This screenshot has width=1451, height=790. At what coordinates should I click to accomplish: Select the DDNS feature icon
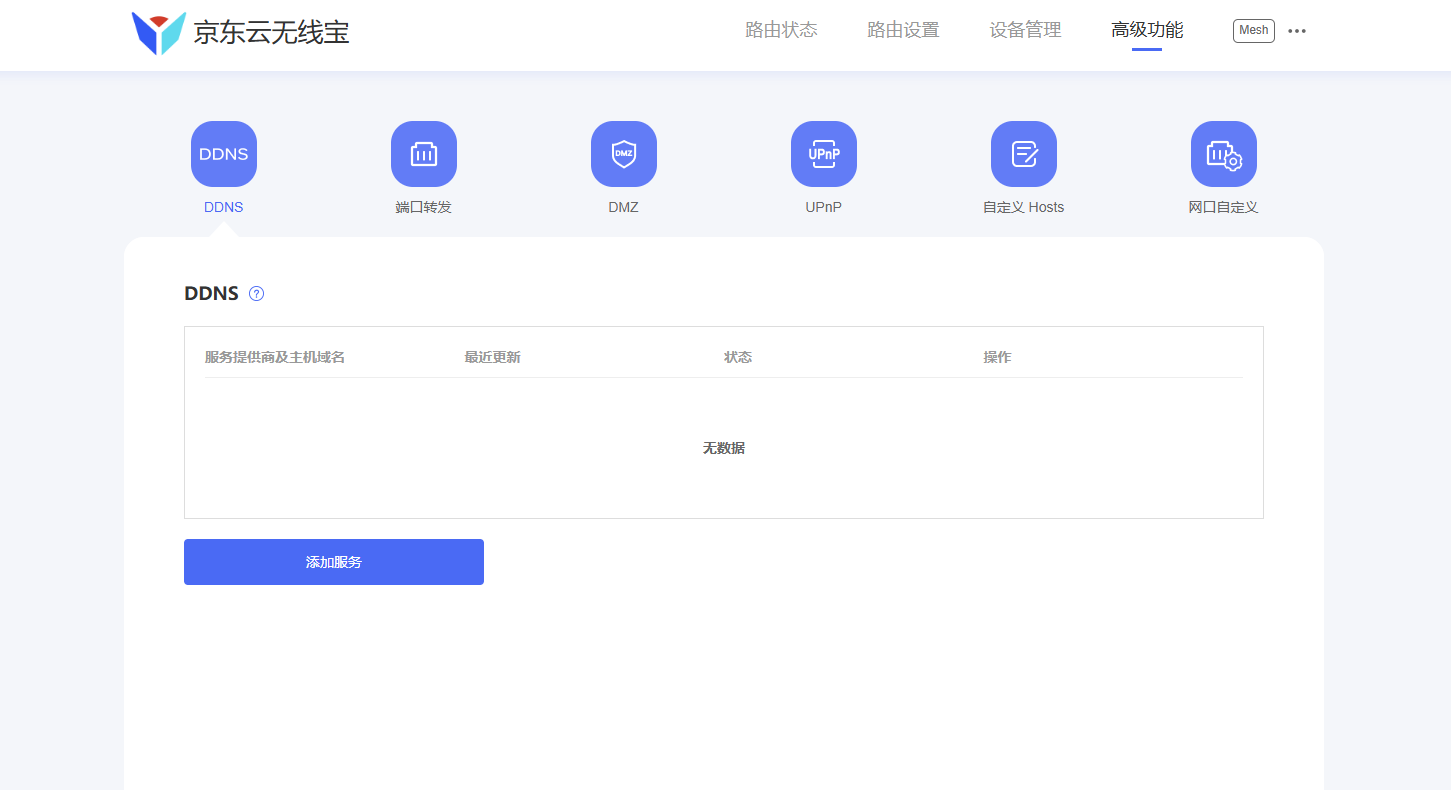tap(223, 153)
